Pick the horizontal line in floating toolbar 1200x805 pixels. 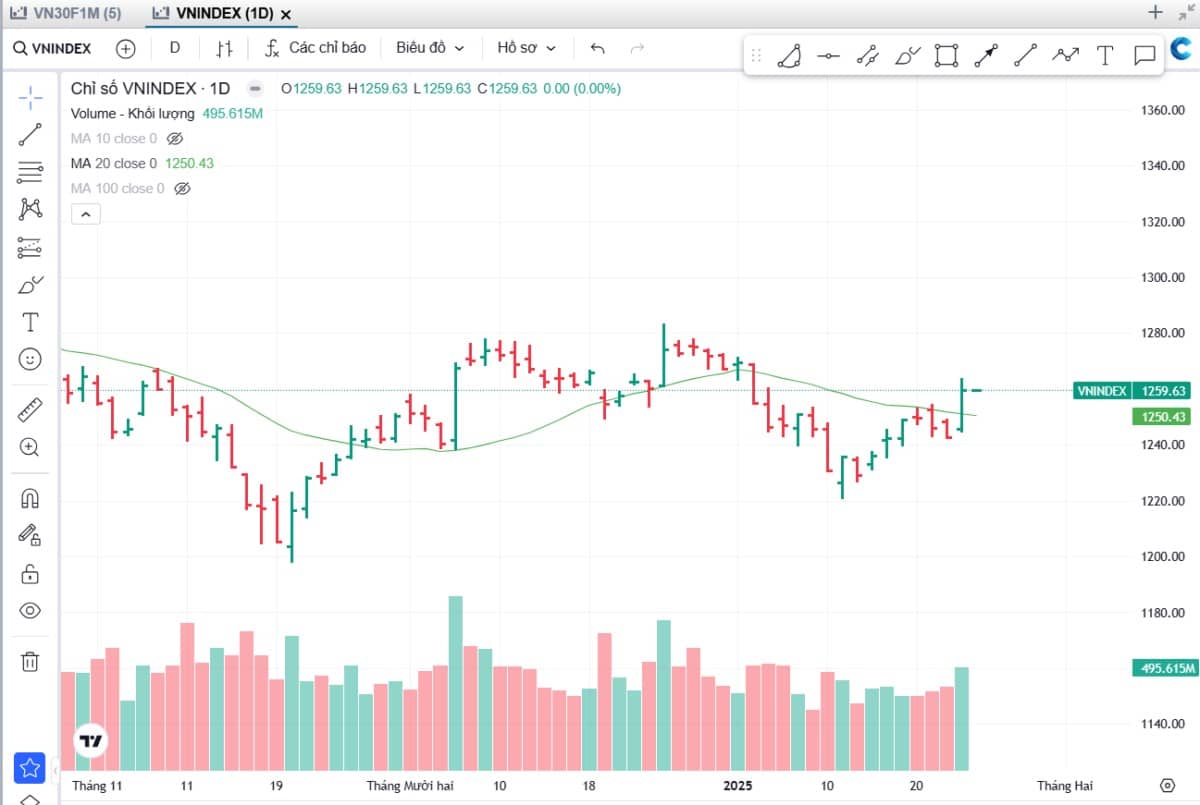(x=828, y=56)
